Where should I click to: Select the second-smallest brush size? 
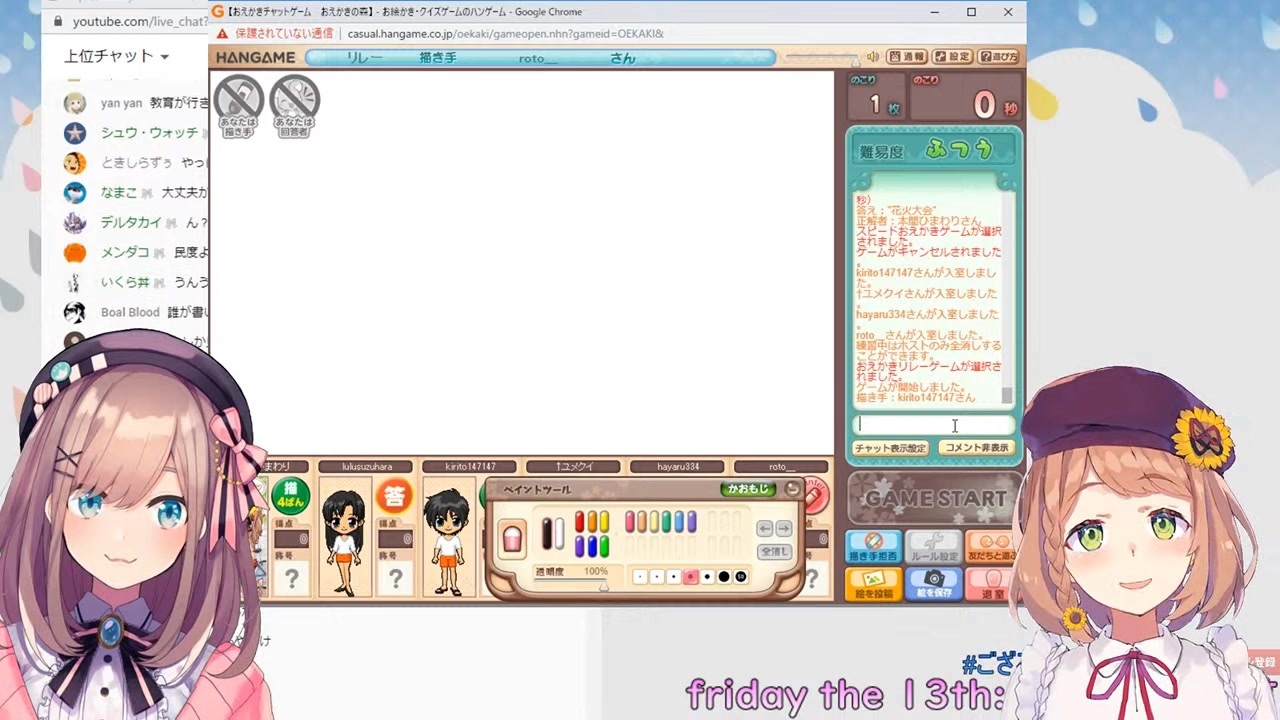[657, 577]
